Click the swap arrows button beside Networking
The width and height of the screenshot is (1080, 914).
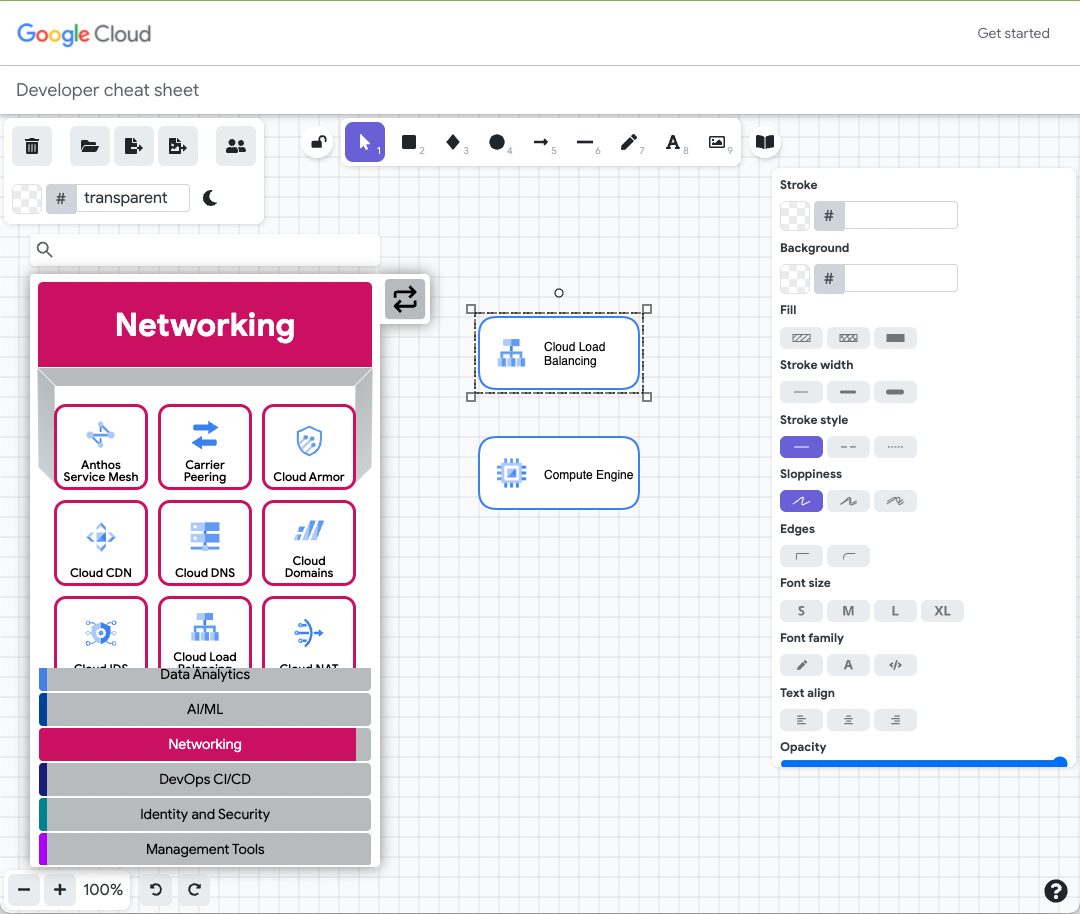[405, 299]
